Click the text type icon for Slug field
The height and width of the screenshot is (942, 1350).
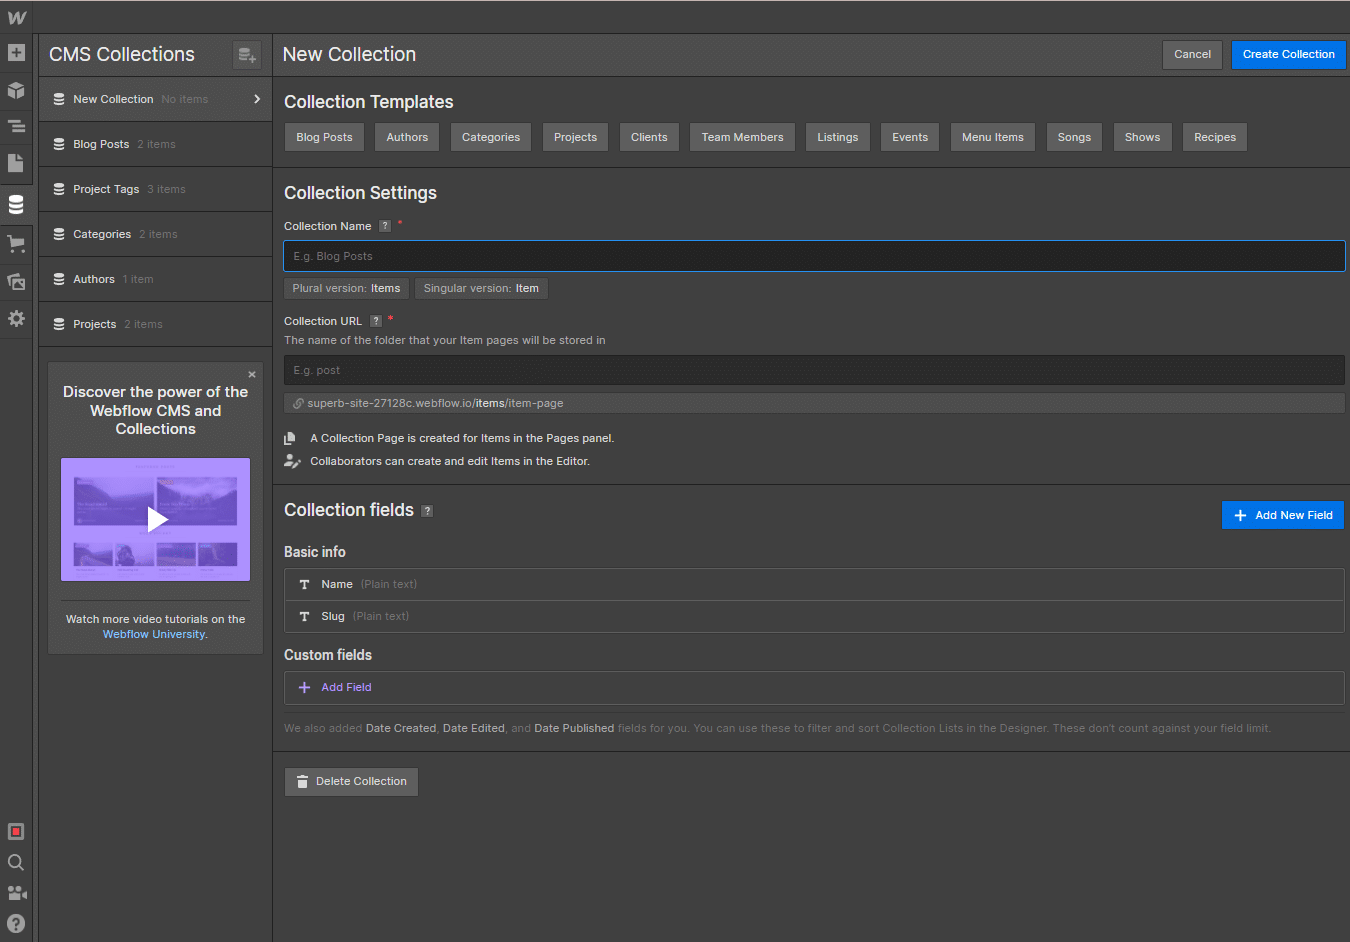coord(305,616)
